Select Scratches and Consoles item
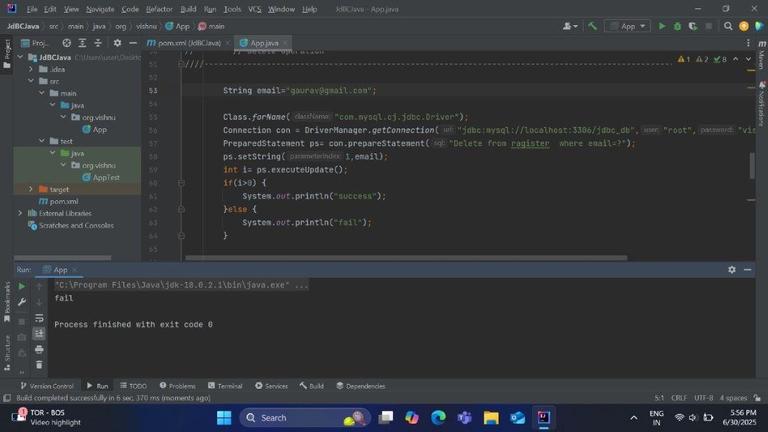The width and height of the screenshot is (768, 432). (x=72, y=225)
